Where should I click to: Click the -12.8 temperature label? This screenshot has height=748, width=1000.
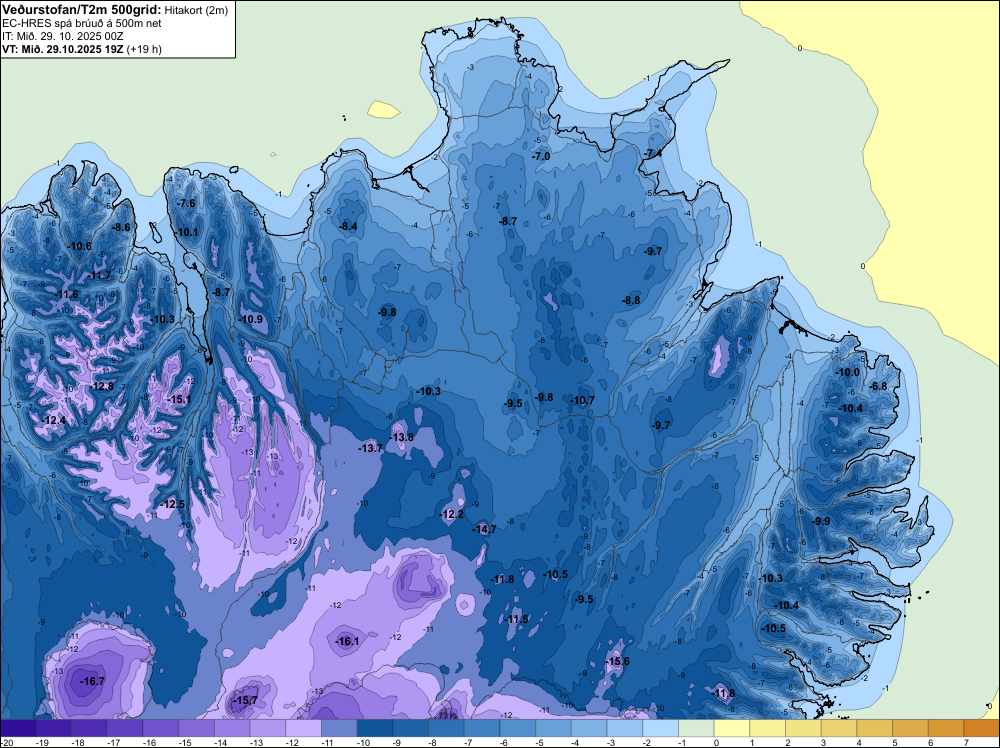(101, 386)
